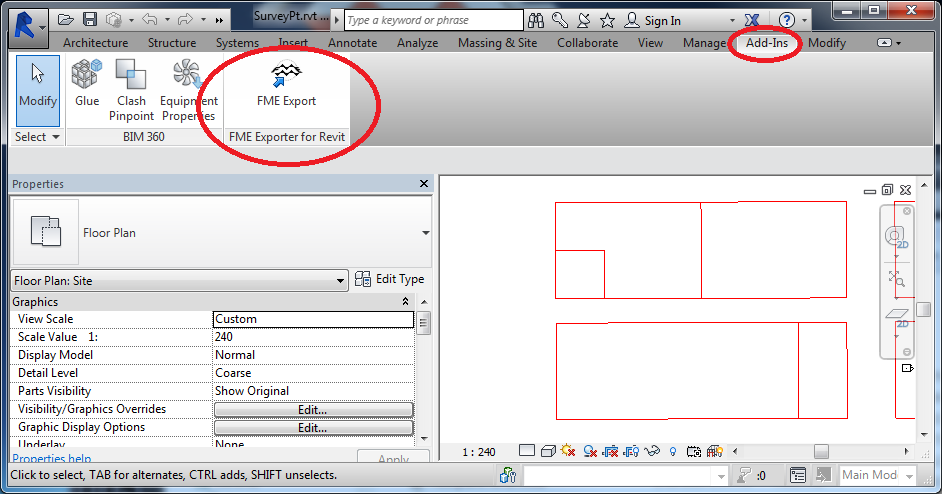This screenshot has height=494, width=942.
Task: Open the Collaborate ribbon tab
Action: pyautogui.click(x=588, y=43)
